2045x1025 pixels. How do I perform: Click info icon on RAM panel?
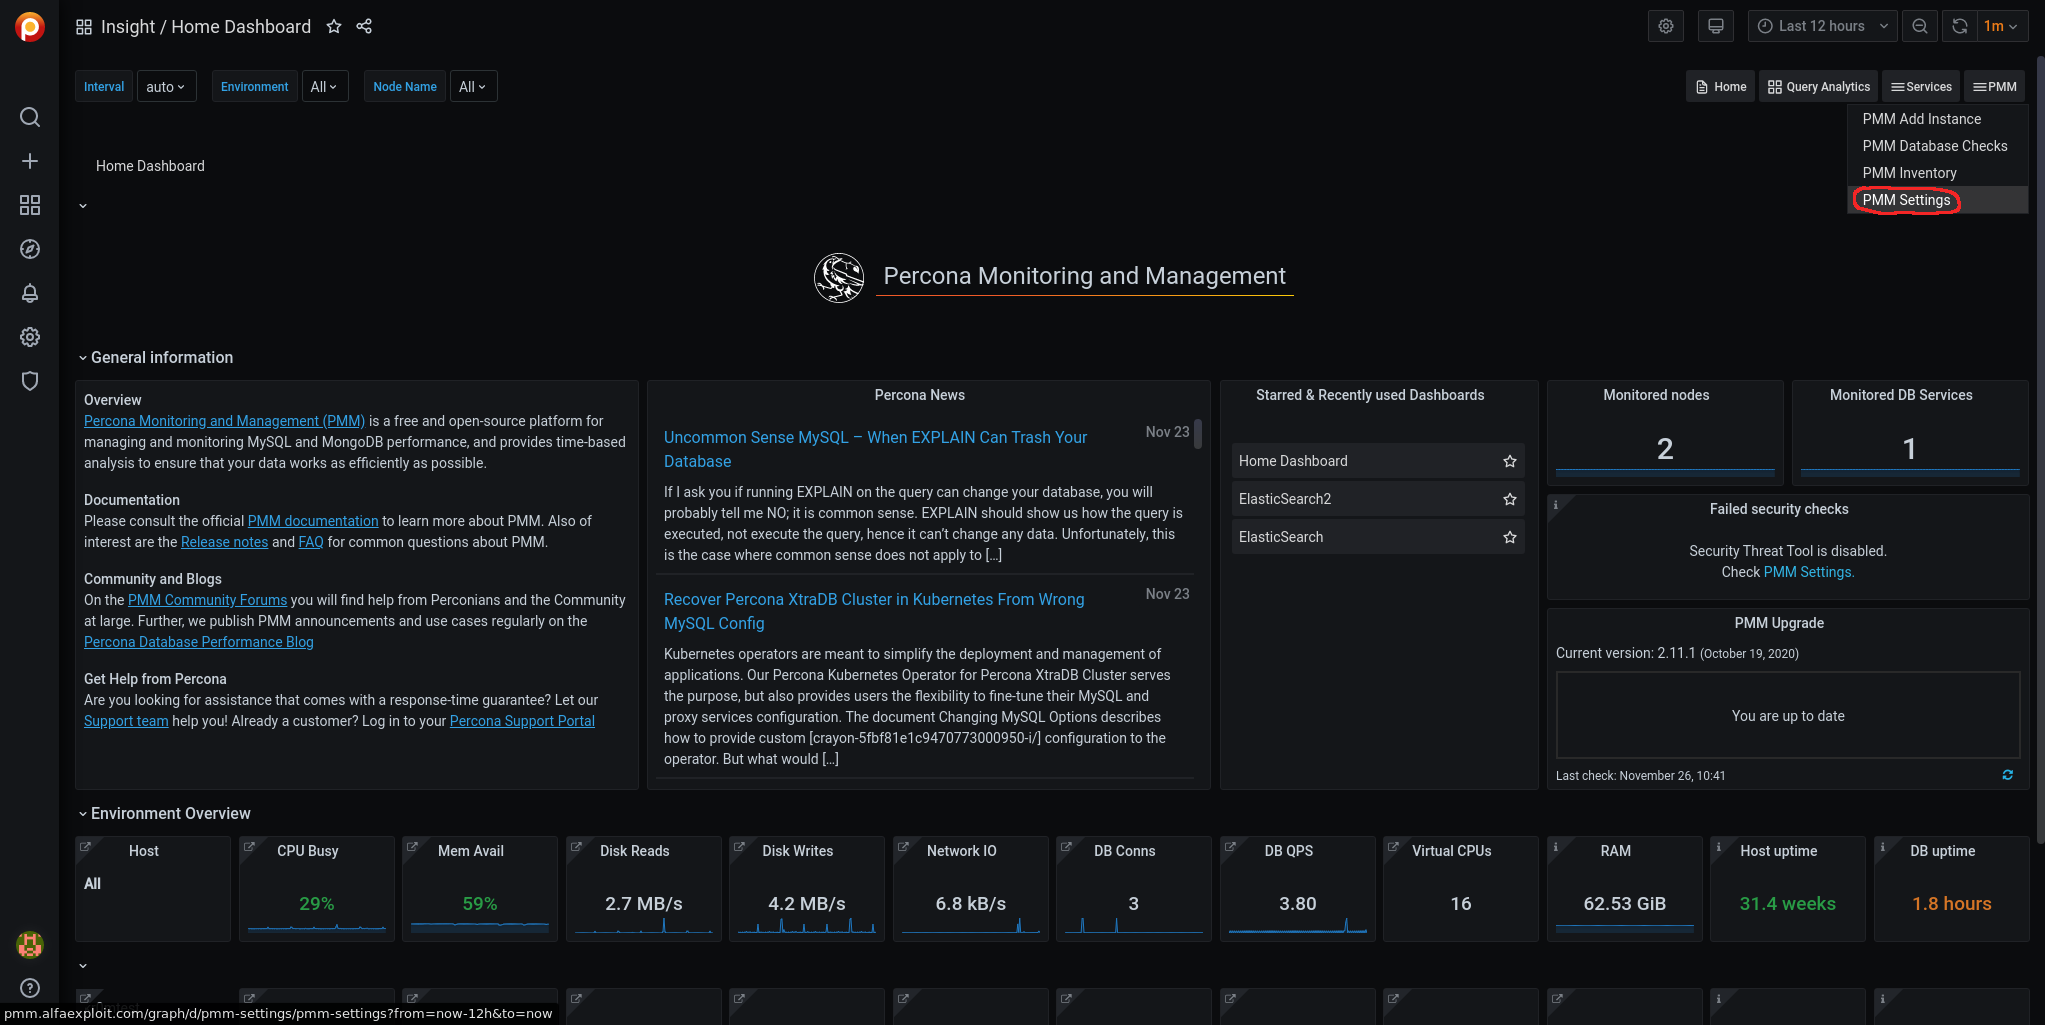point(1555,847)
